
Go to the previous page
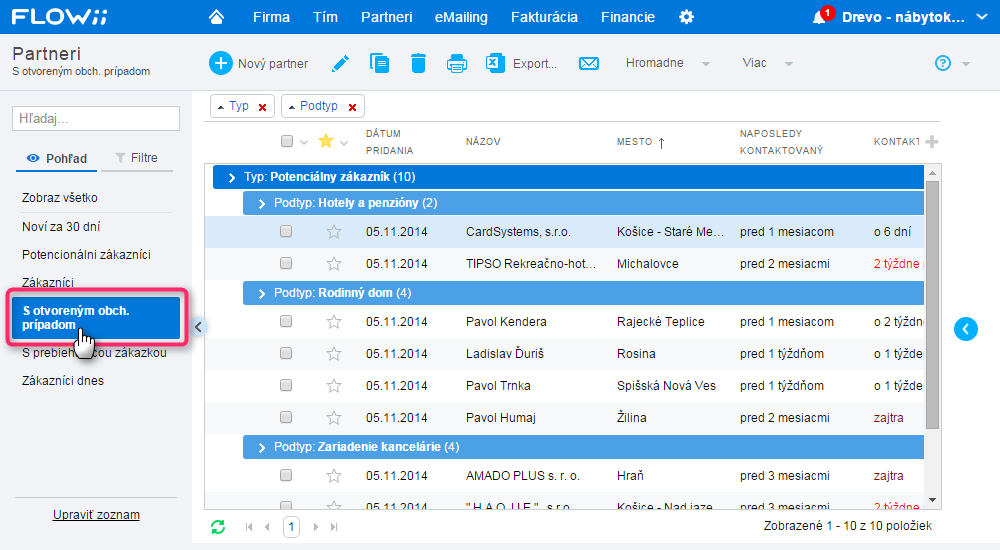[x=267, y=527]
